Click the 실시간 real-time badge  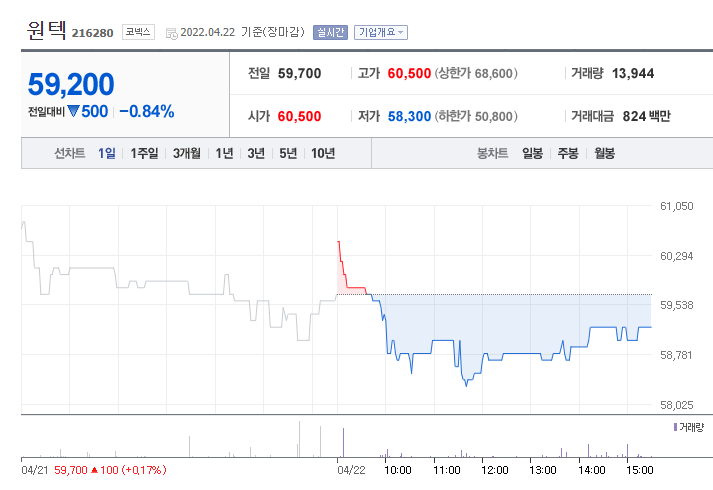(330, 32)
